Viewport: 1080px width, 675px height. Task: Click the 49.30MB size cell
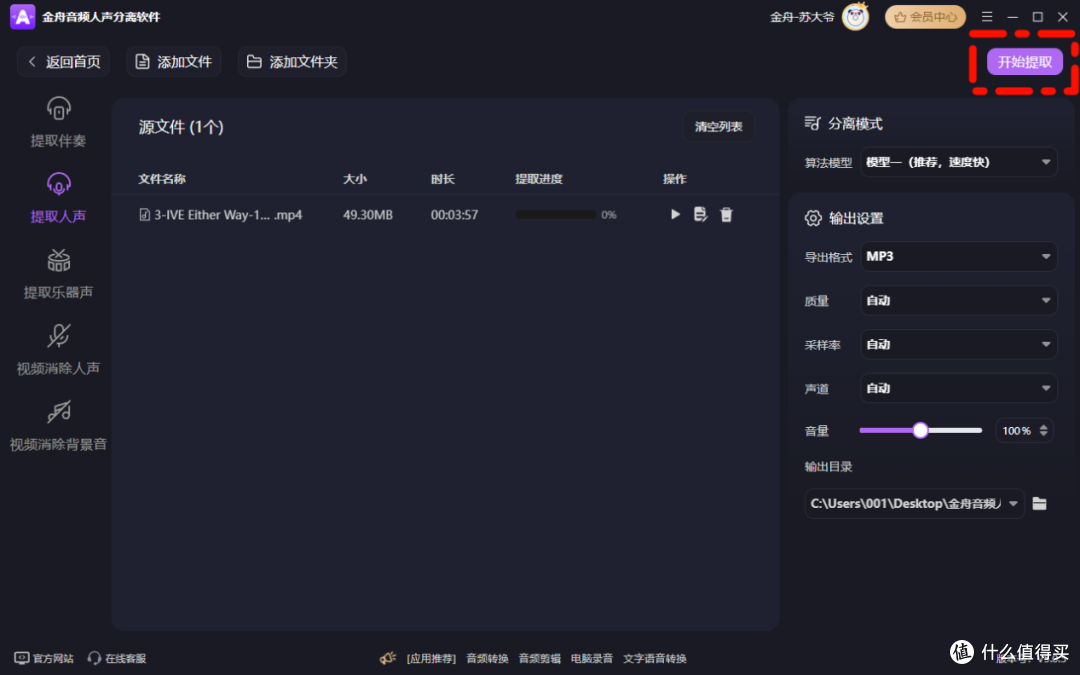point(368,215)
